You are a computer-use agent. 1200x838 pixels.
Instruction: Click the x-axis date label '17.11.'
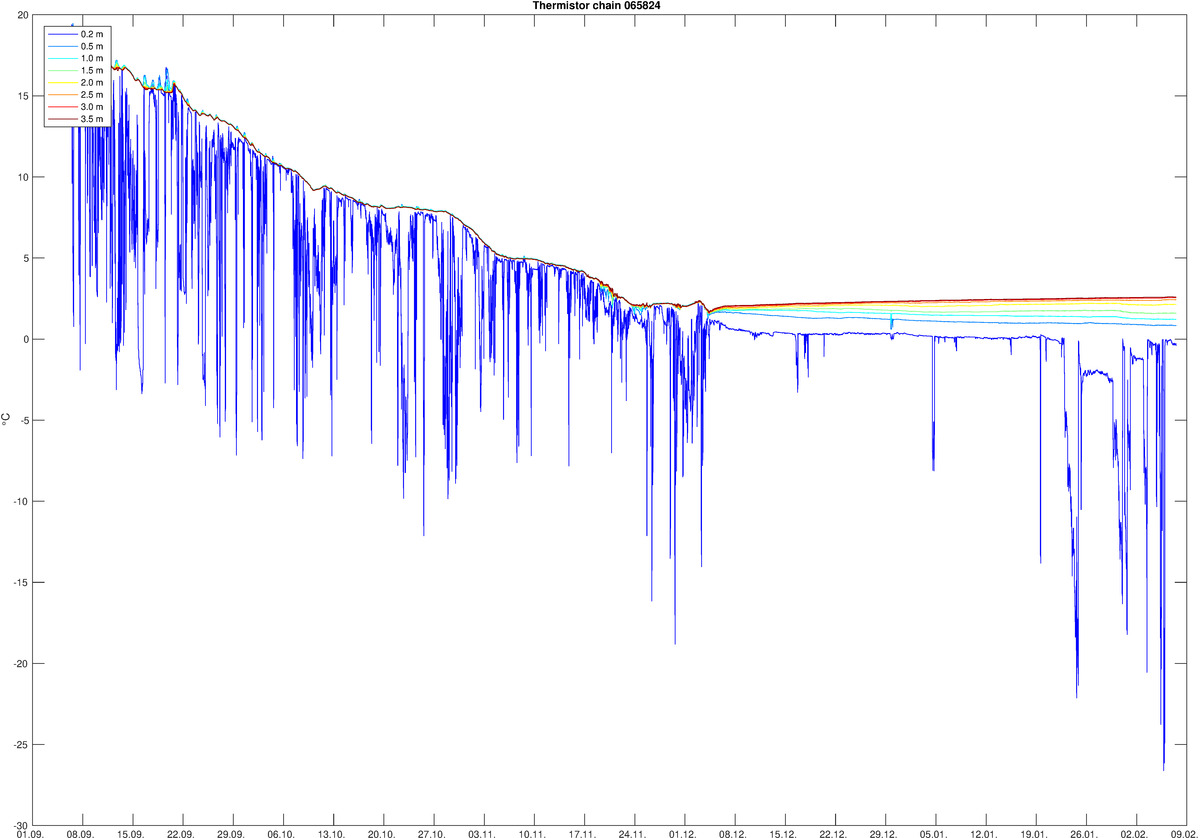(582, 833)
